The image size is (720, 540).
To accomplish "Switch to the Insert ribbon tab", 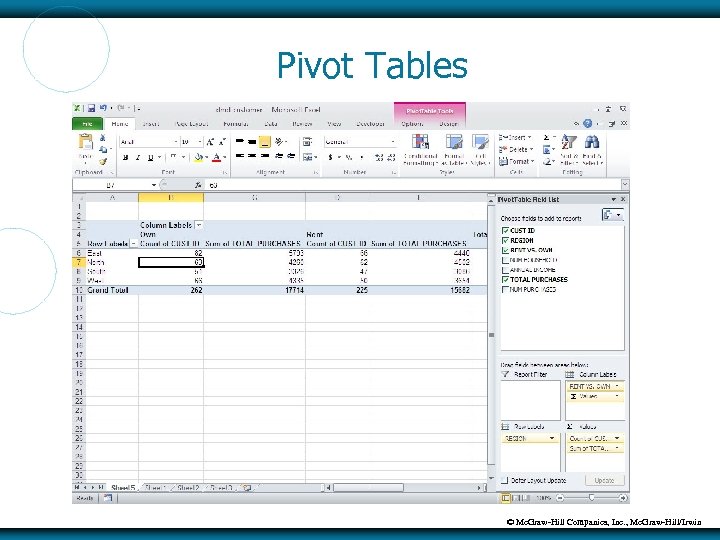I will 150,124.
